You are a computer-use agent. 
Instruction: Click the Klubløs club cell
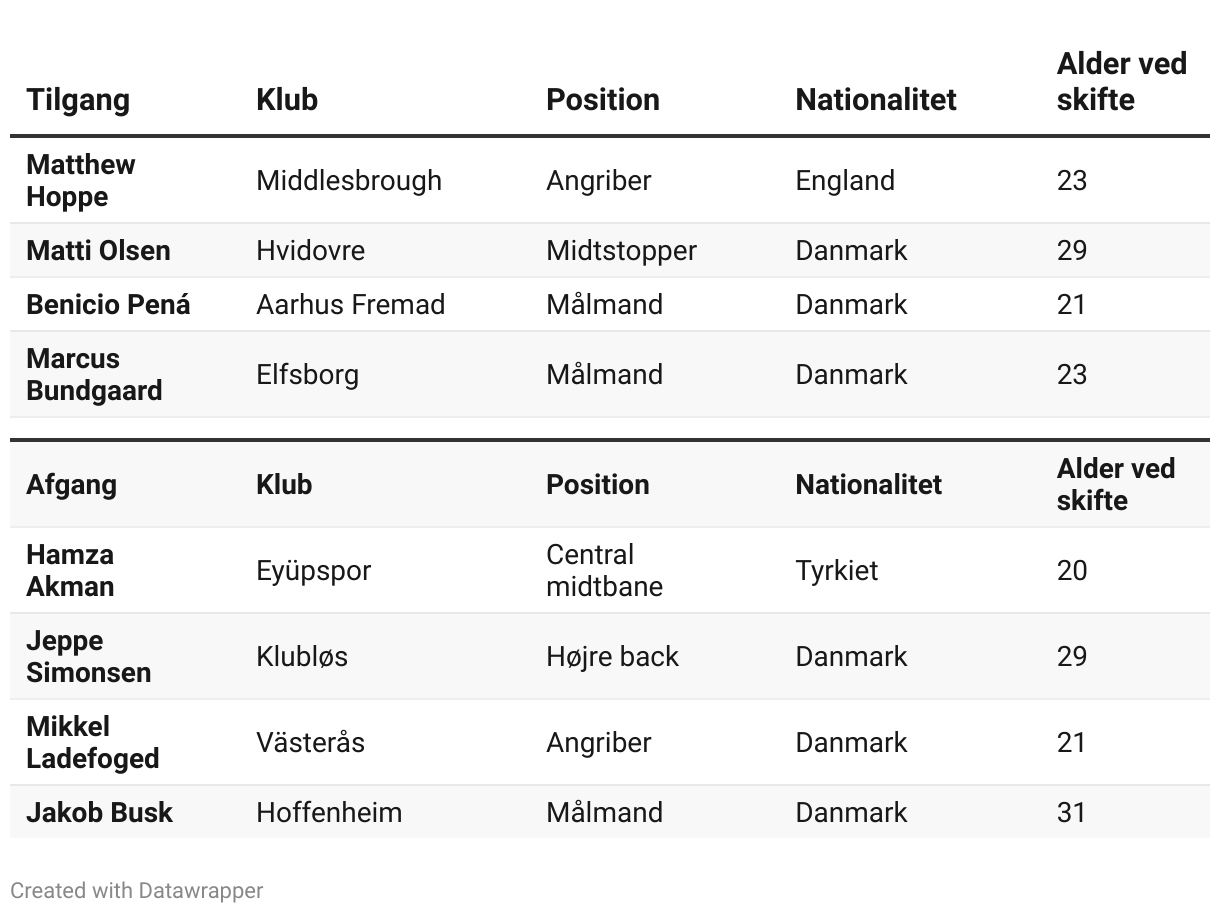point(303,657)
